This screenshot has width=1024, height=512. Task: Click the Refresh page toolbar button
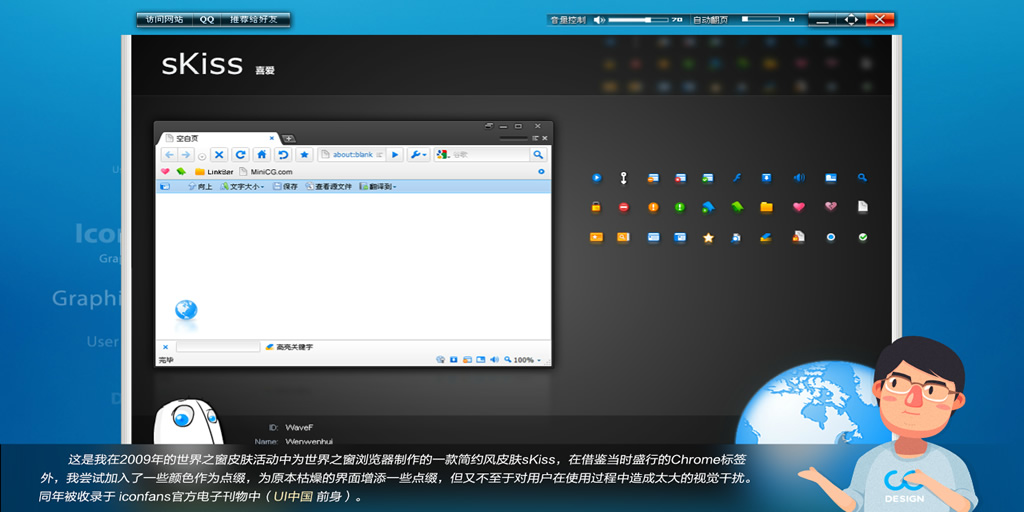[240, 155]
